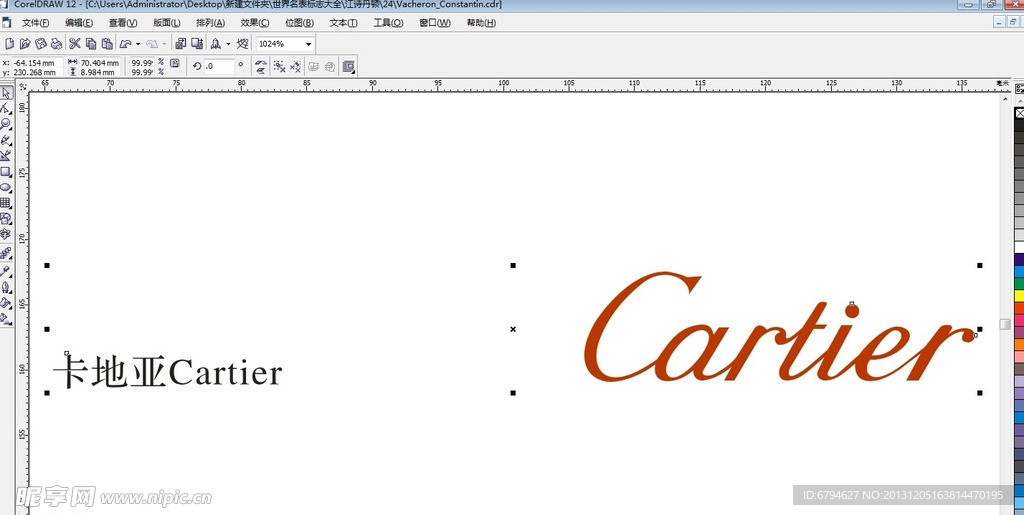Click the rotation angle input field
1024x515 pixels.
219,66
